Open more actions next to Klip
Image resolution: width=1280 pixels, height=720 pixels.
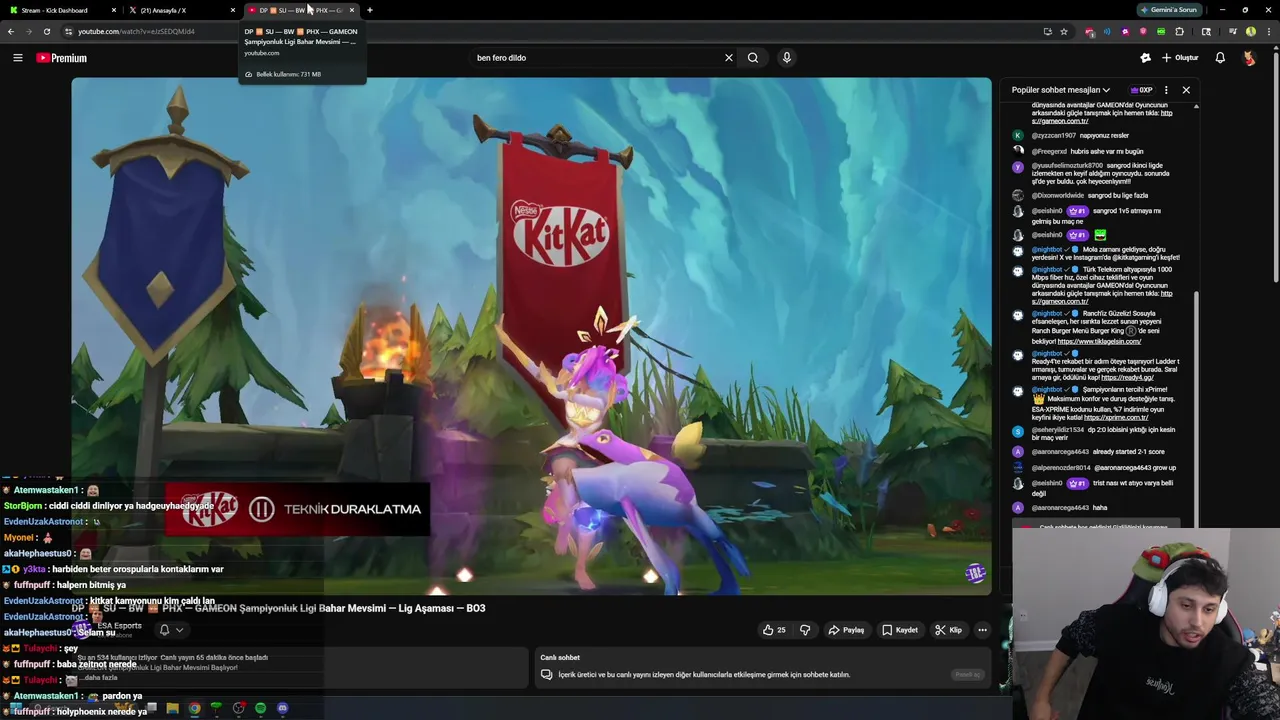tap(982, 630)
